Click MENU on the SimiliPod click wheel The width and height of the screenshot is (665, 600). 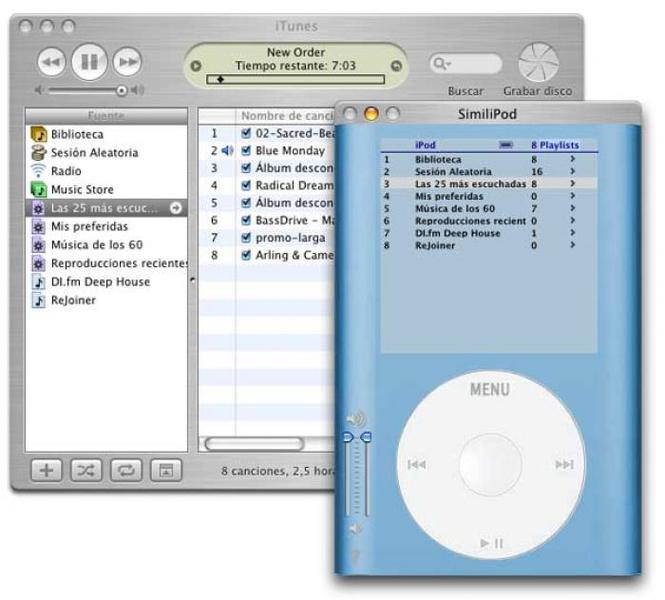489,389
